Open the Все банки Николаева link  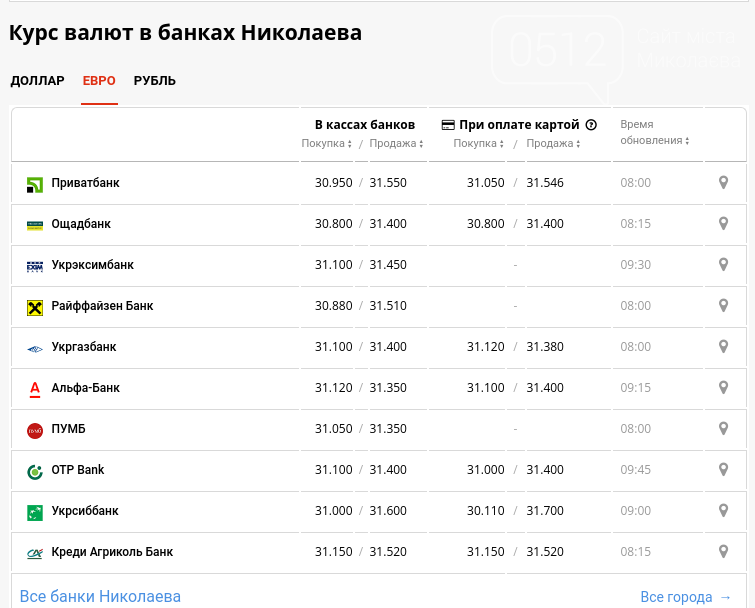[100, 596]
